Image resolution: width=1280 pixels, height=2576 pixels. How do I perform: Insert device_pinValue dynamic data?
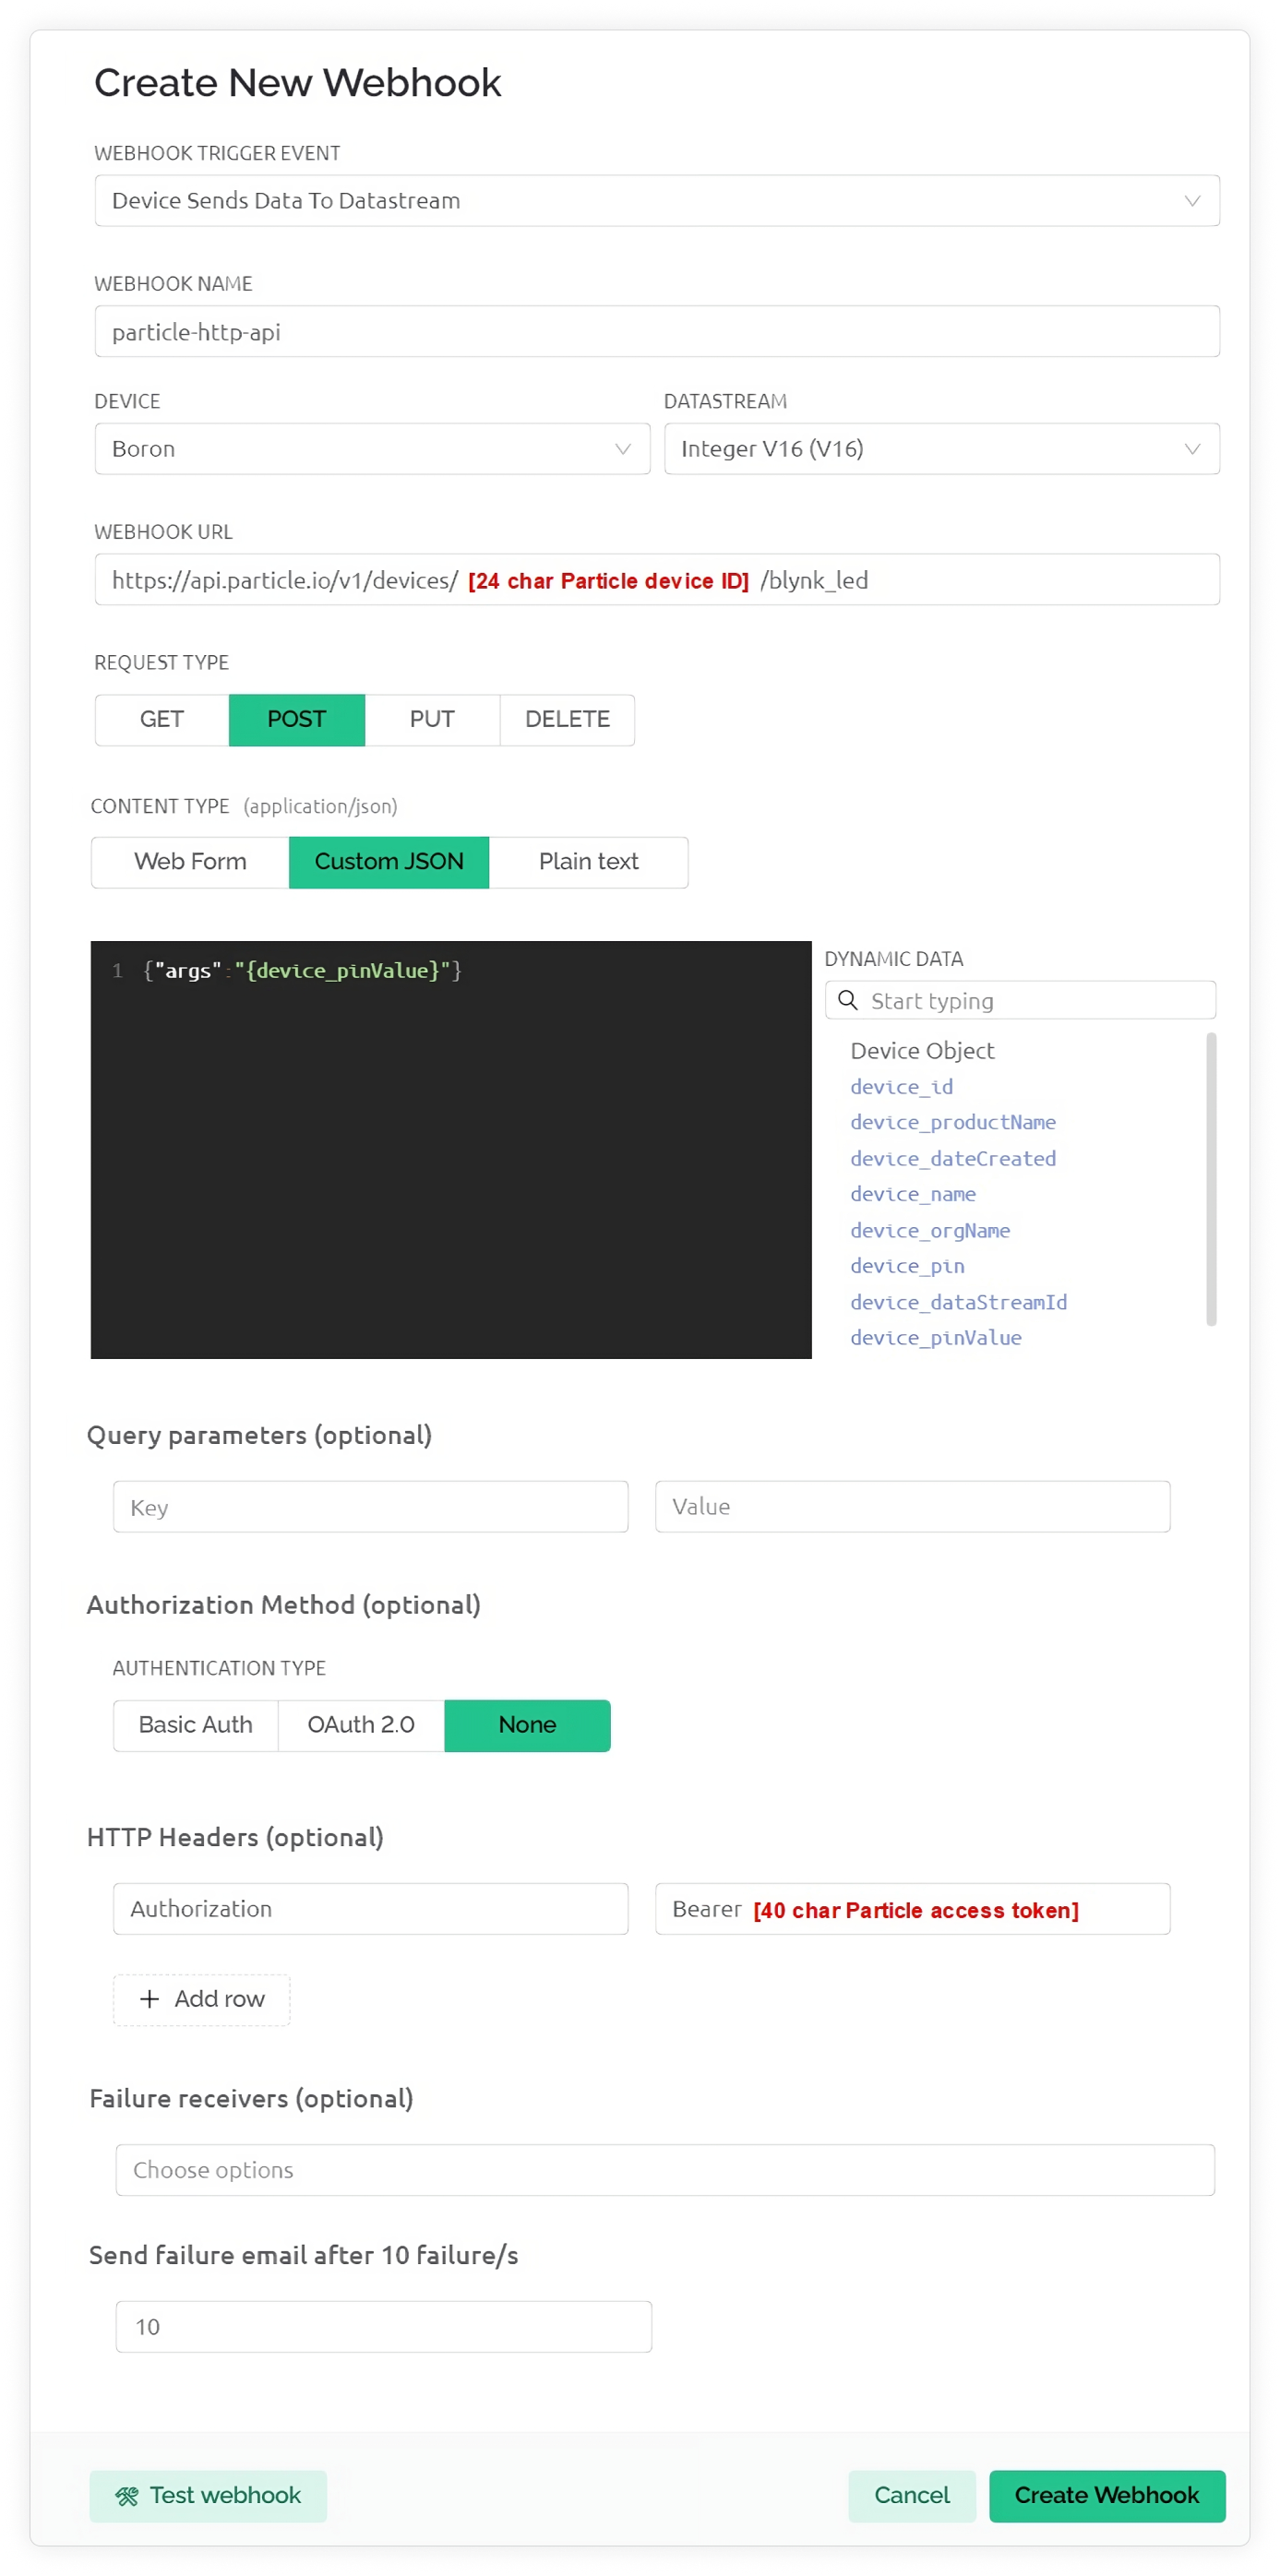coord(936,1338)
